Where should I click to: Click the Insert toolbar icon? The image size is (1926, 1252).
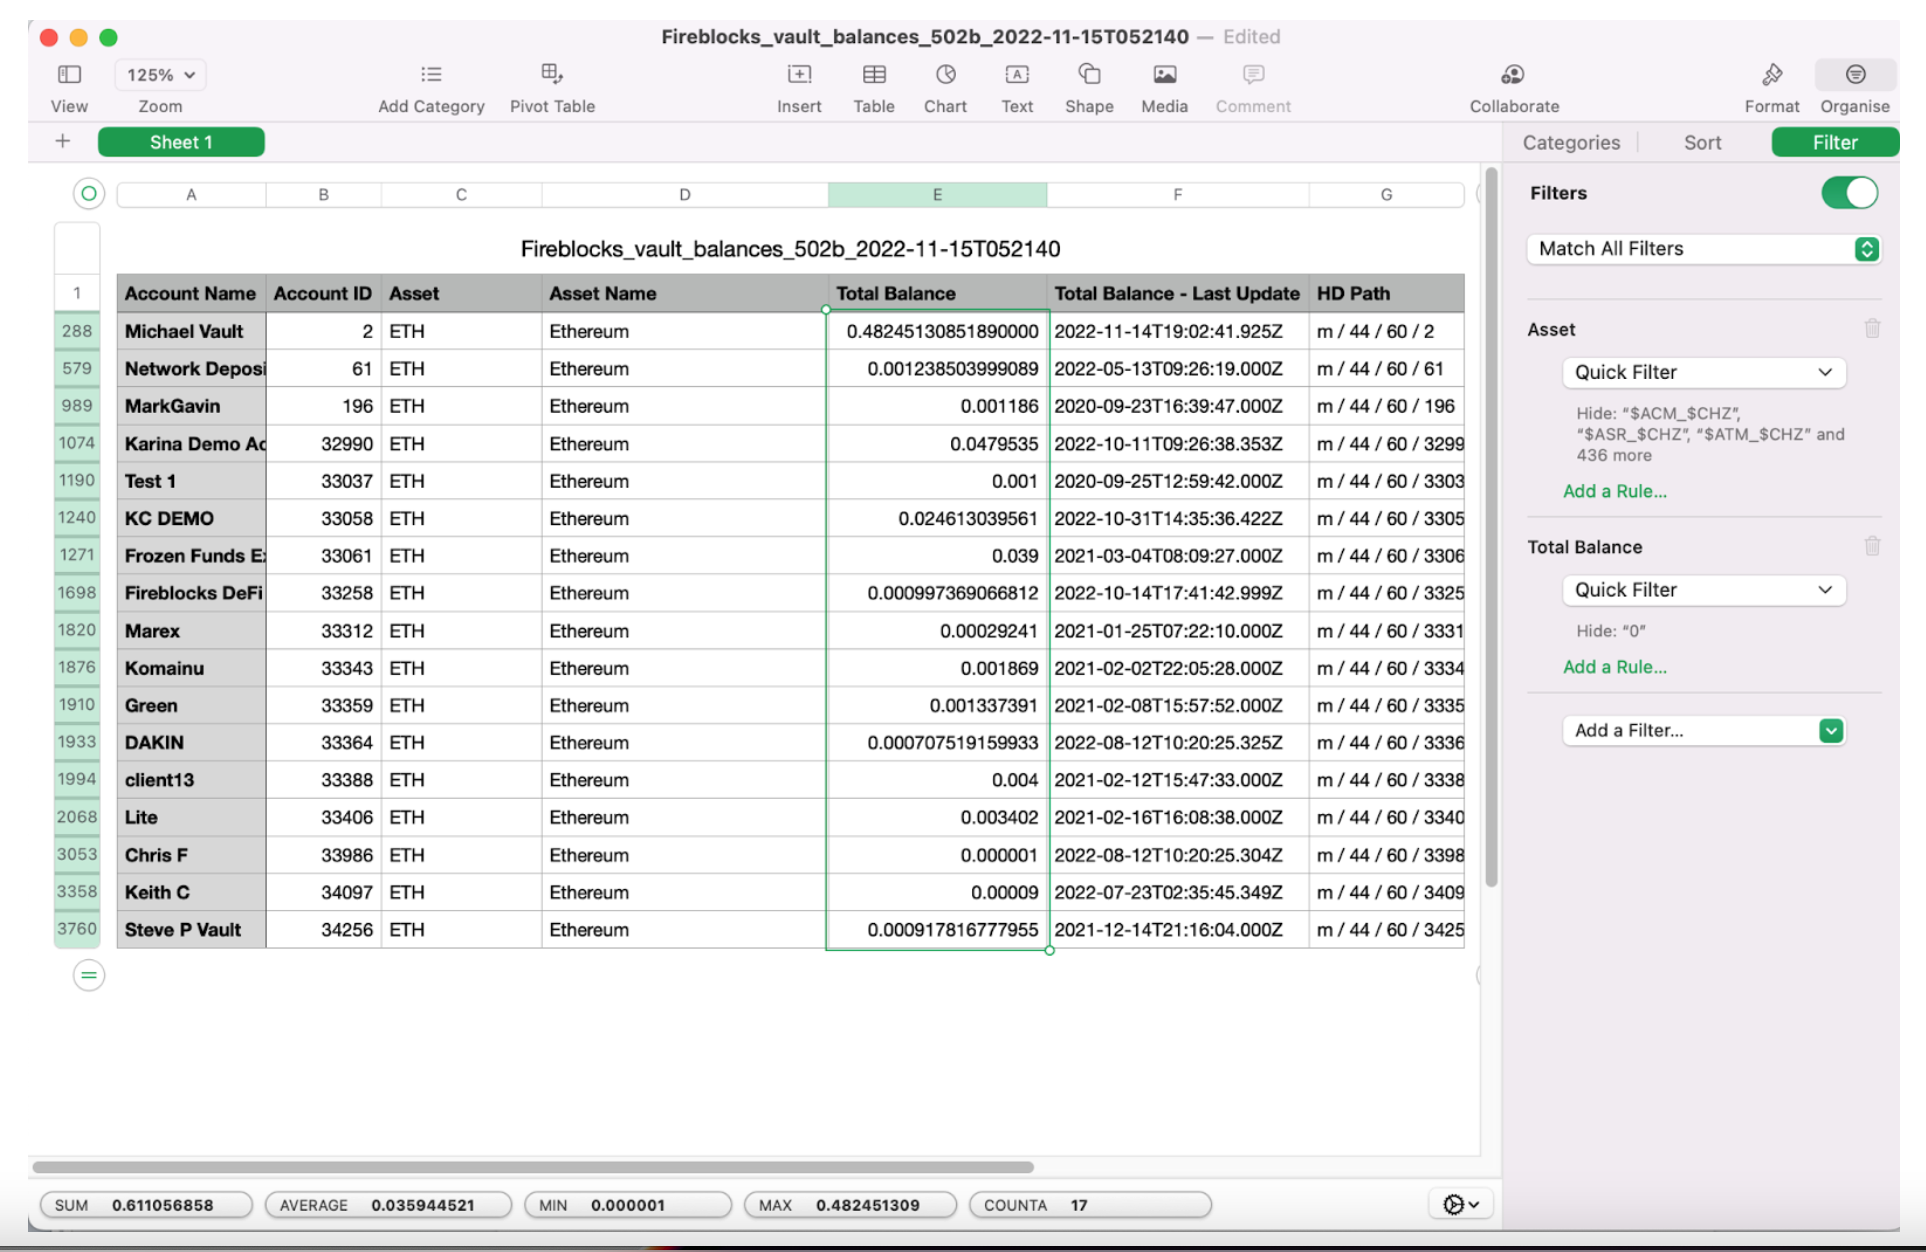pos(799,75)
